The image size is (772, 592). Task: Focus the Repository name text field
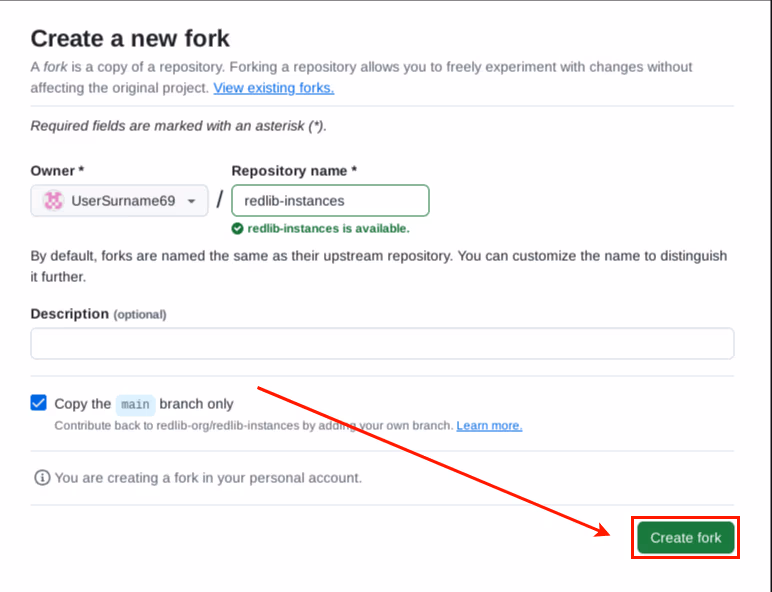pyautogui.click(x=330, y=201)
